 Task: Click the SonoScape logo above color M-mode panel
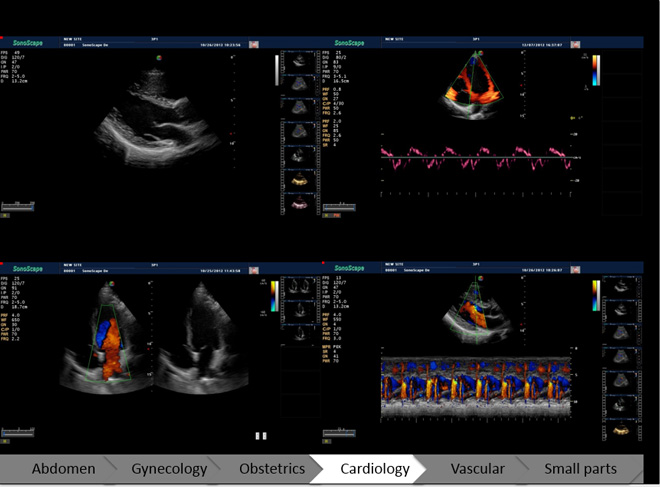349,268
